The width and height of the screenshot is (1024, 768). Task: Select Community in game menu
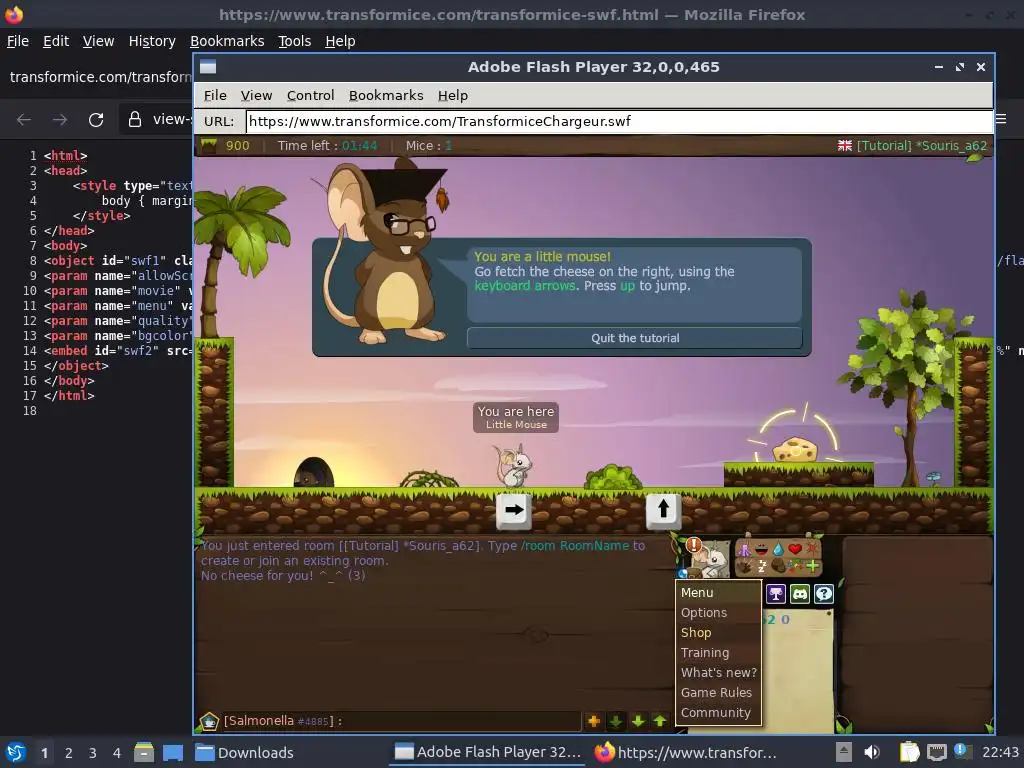718,712
